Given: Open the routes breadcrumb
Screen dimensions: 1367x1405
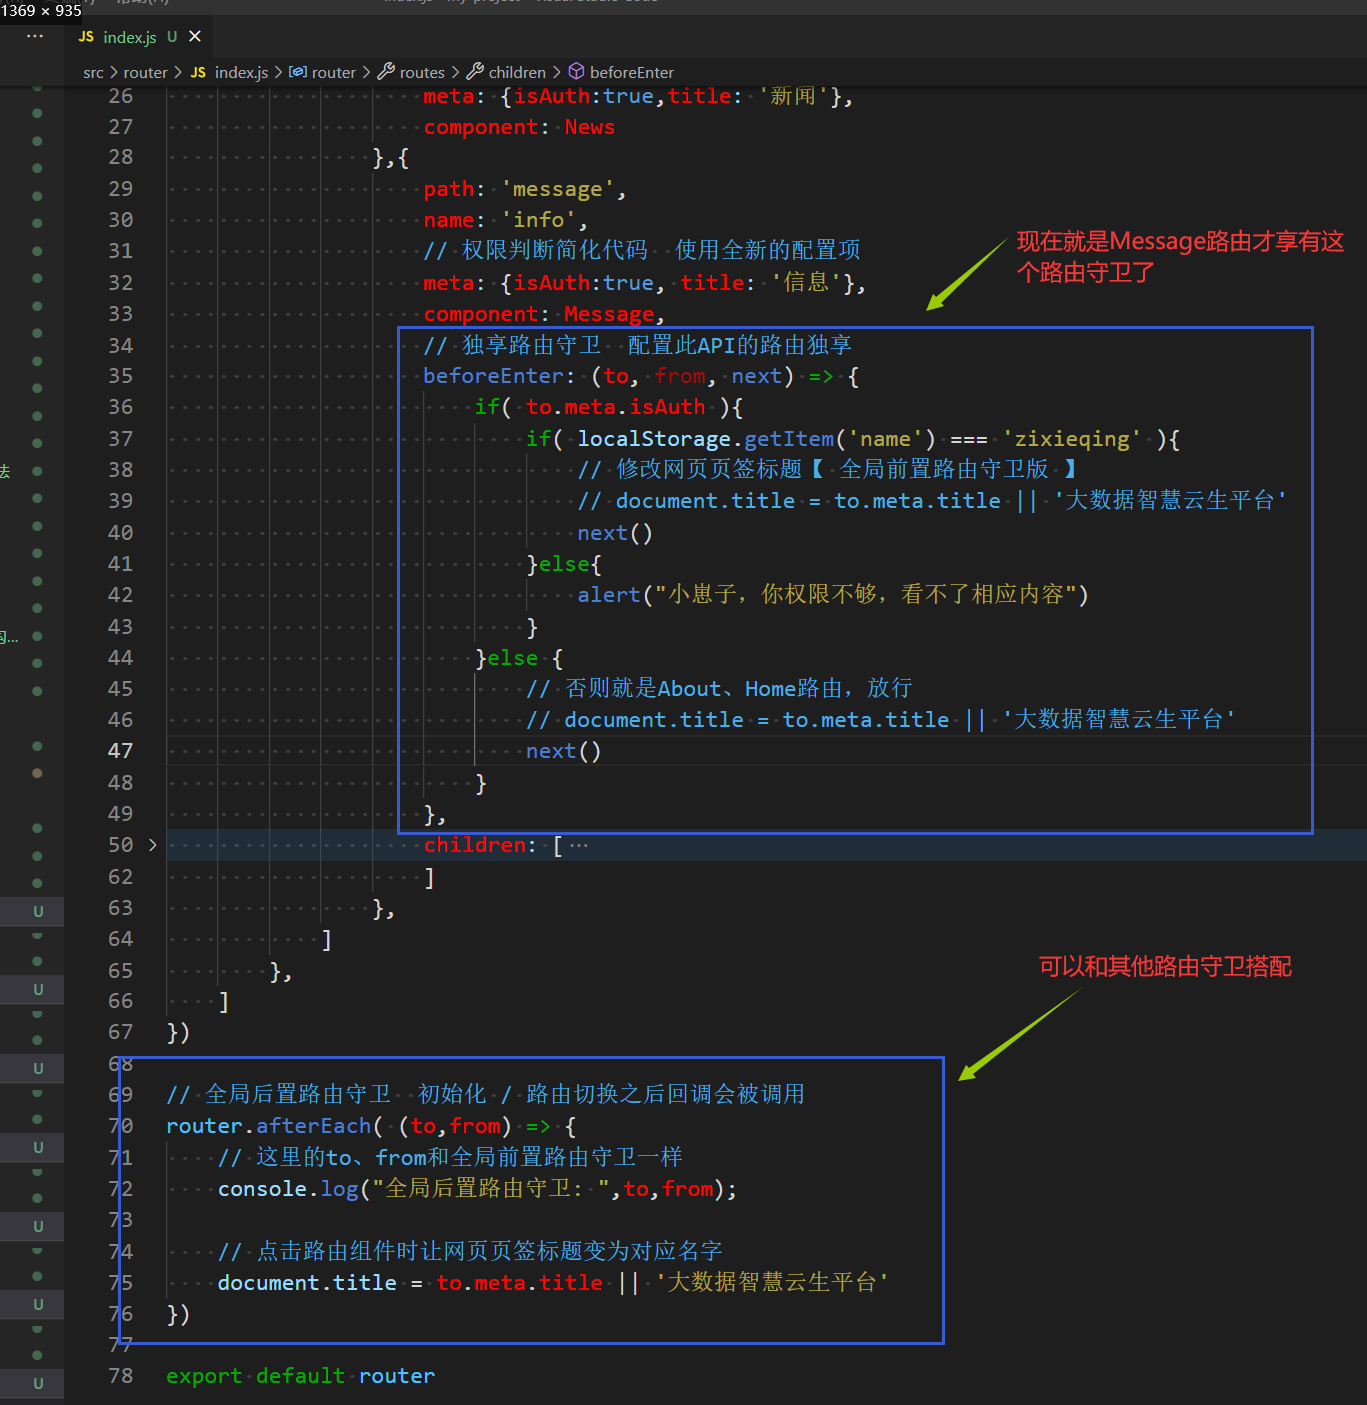Looking at the screenshot, I should 422,72.
